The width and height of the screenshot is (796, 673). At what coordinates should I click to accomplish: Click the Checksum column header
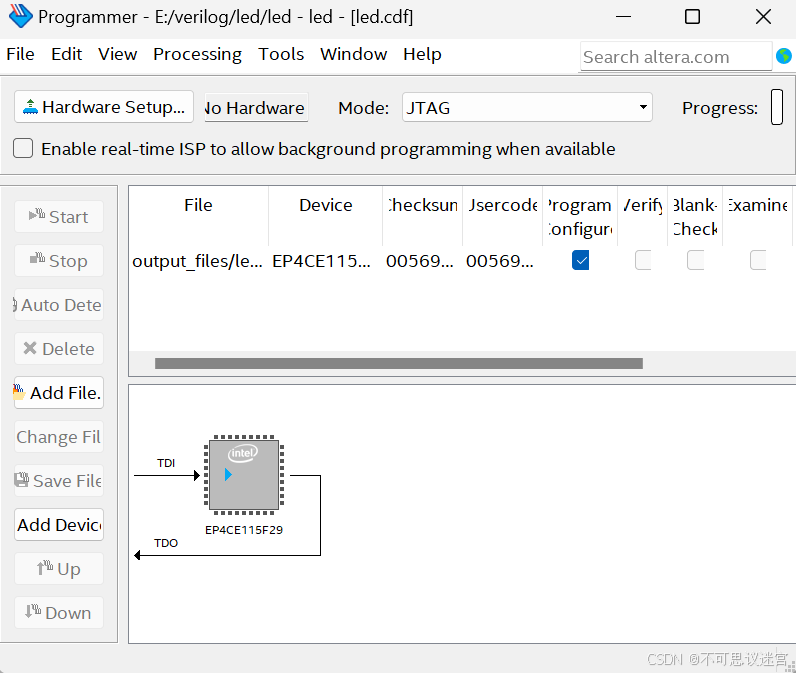(422, 216)
